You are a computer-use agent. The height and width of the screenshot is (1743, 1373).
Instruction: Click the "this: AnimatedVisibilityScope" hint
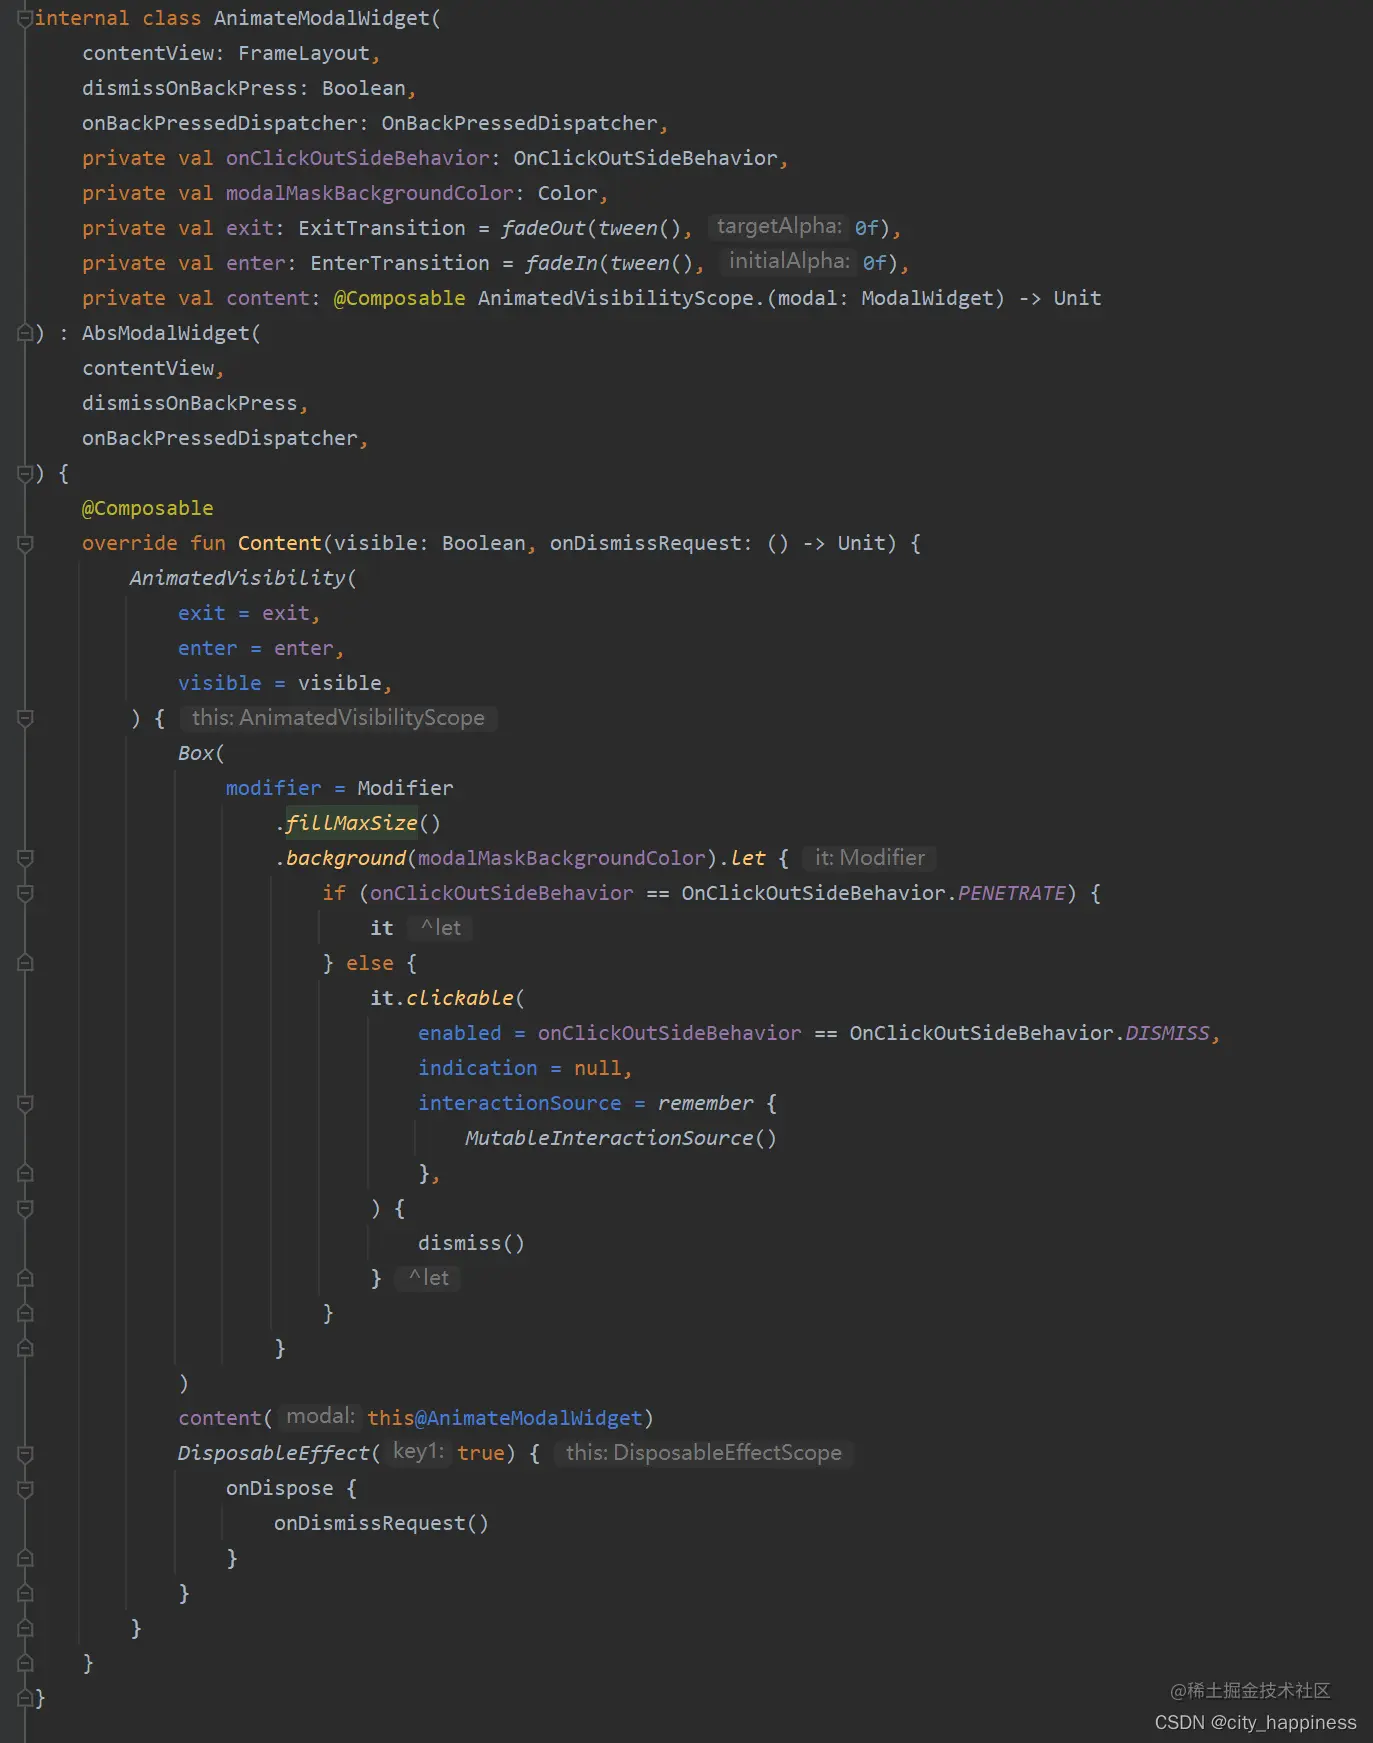pos(338,718)
